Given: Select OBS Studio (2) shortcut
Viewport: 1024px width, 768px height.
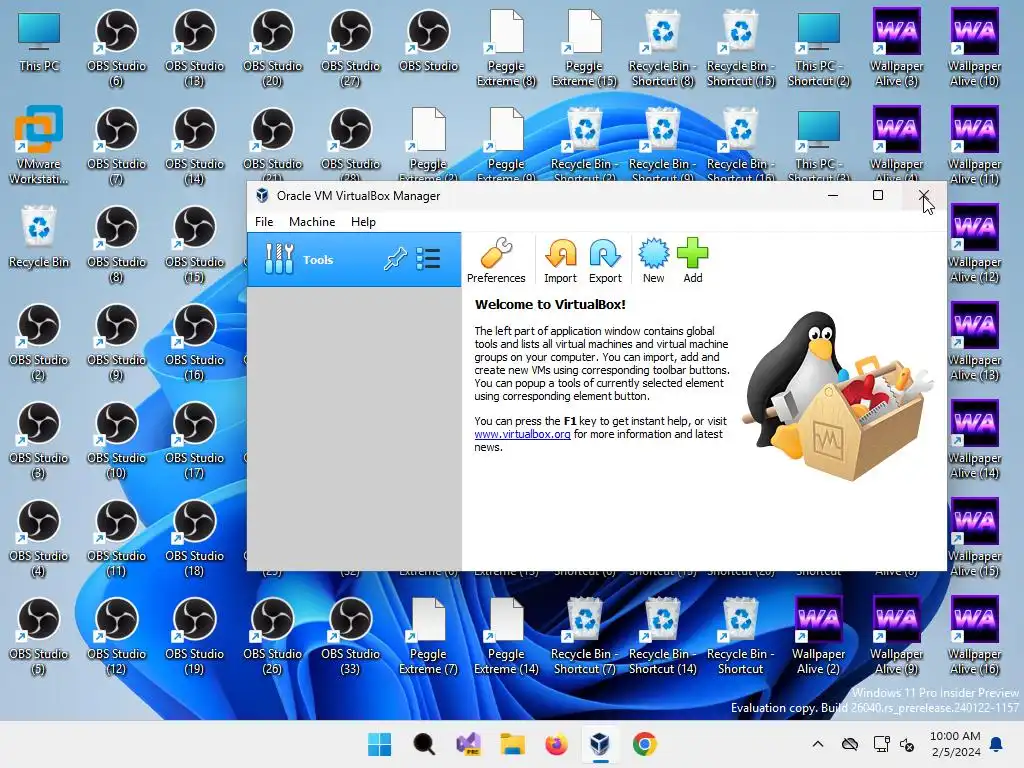Looking at the screenshot, I should [x=39, y=342].
